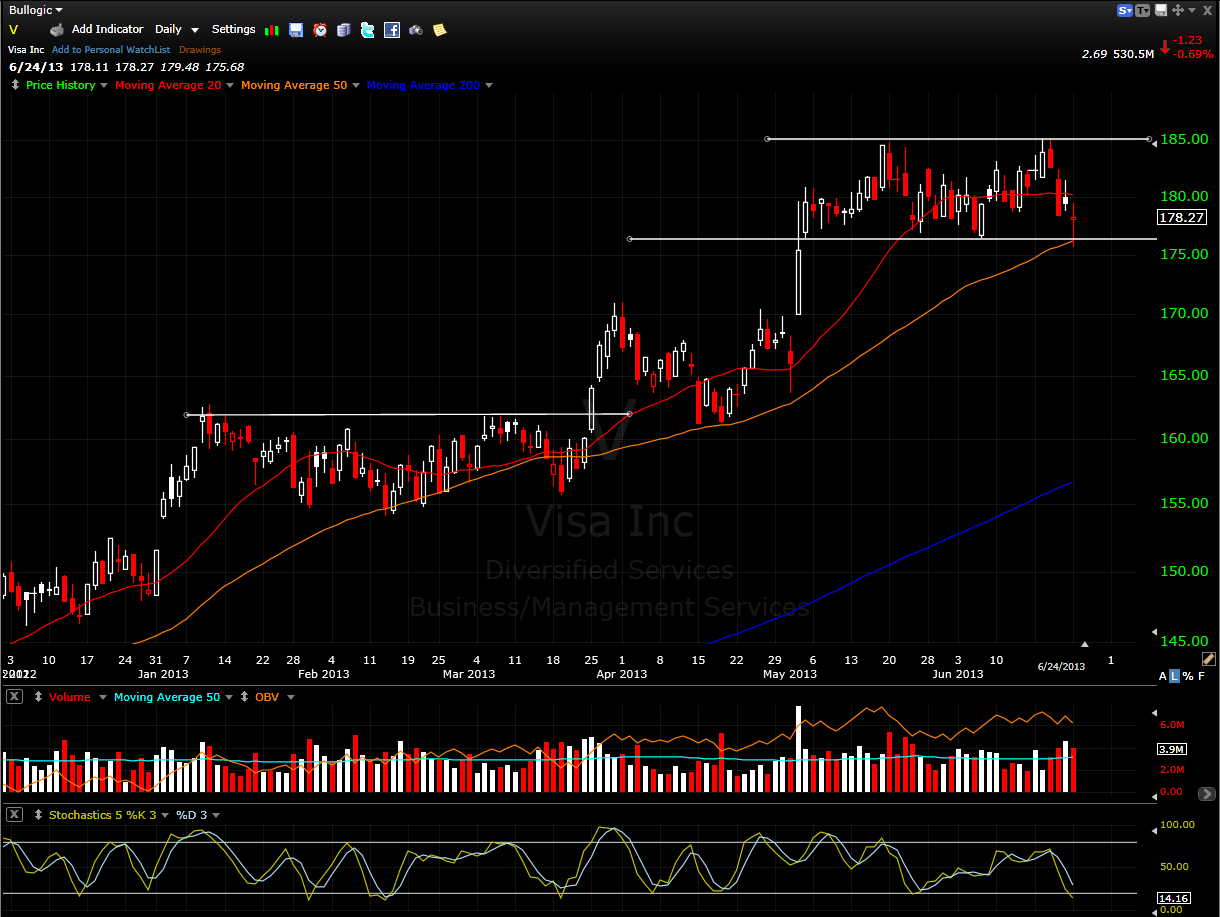Open the yellow sticky note icon
This screenshot has width=1220, height=917.
[x=440, y=30]
